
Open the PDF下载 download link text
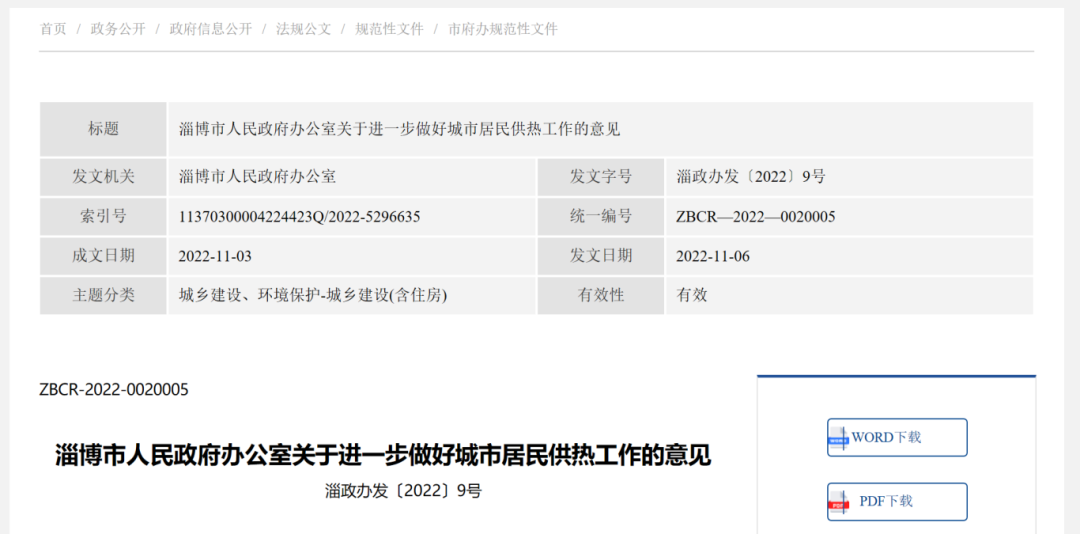[886, 501]
